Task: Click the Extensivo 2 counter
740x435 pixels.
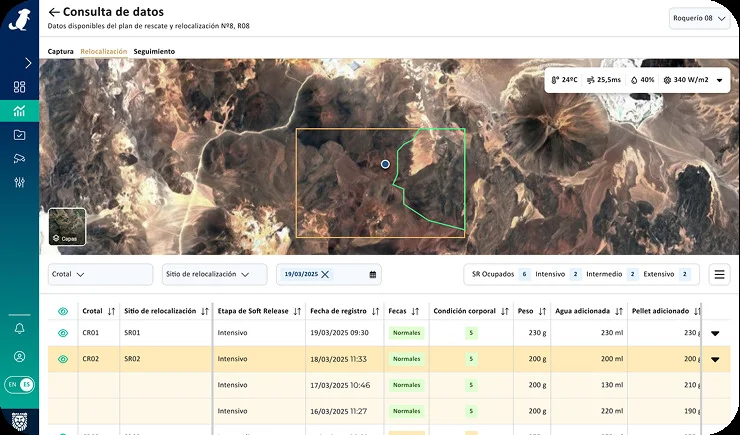Action: click(667, 274)
